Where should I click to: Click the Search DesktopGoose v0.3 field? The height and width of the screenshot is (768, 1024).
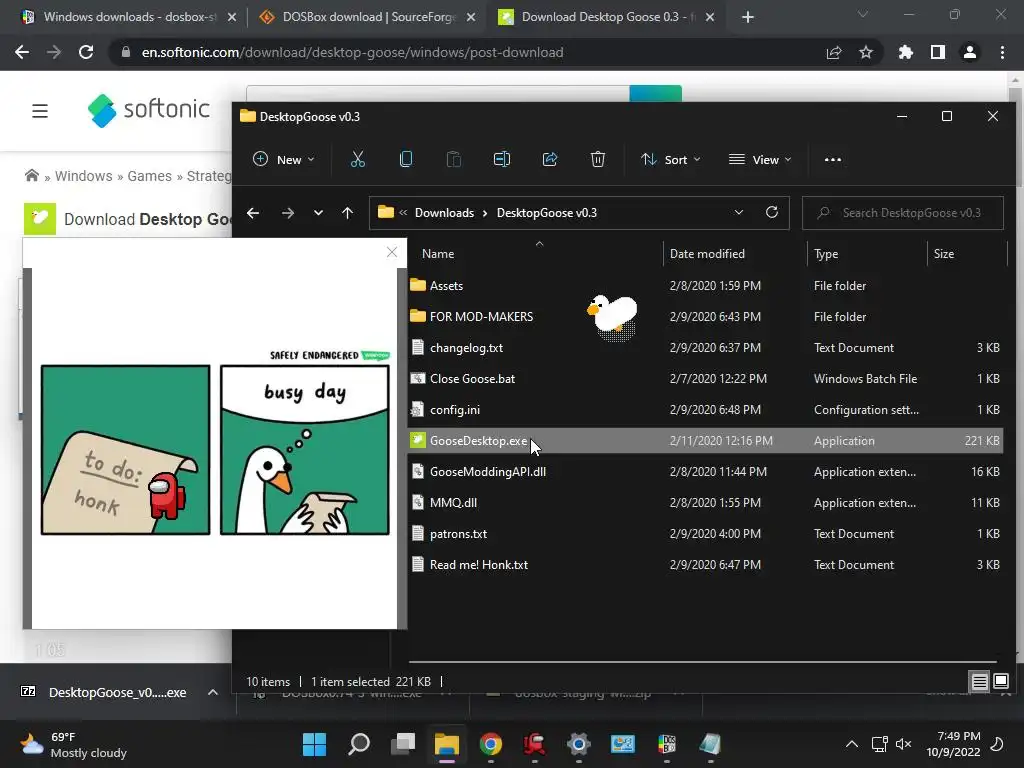[903, 213]
